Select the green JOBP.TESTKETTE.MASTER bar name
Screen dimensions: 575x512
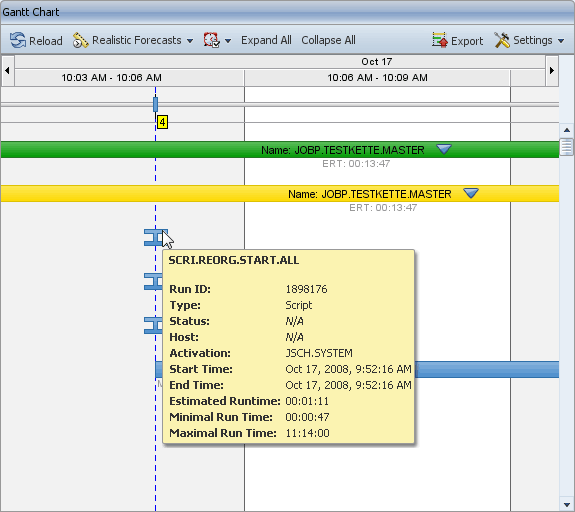pyautogui.click(x=343, y=150)
